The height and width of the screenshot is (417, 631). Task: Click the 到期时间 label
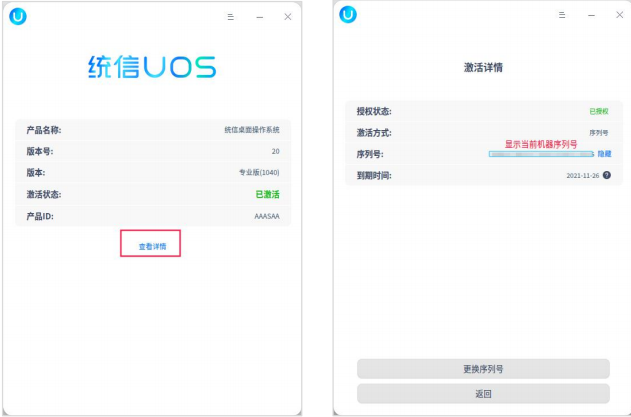(374, 175)
